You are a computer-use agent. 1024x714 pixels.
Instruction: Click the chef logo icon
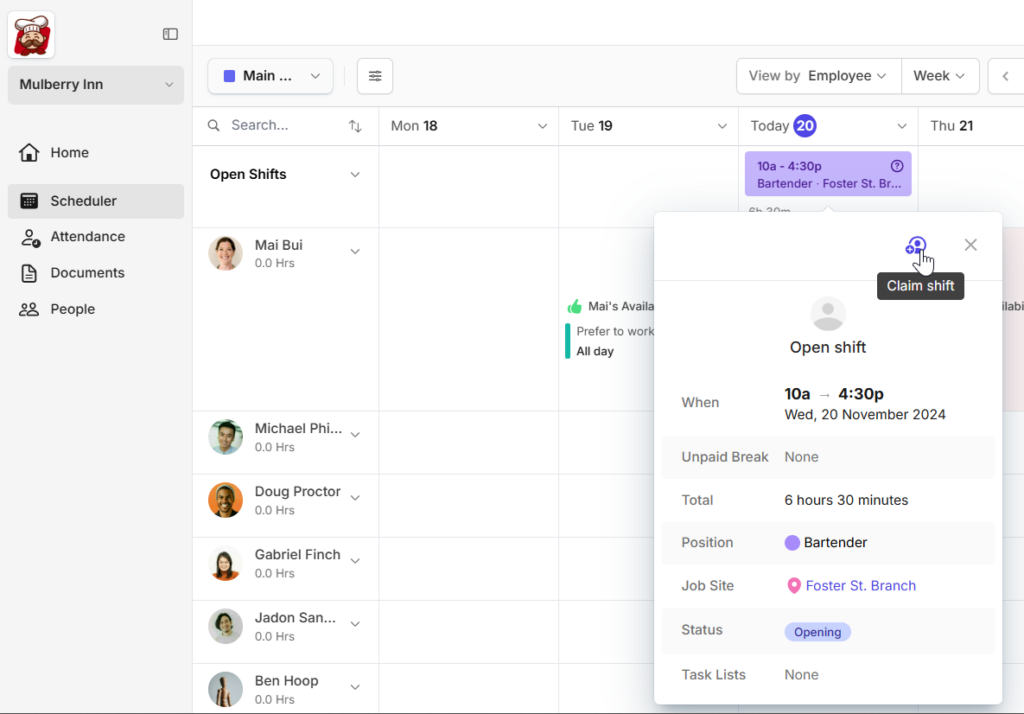pos(31,35)
